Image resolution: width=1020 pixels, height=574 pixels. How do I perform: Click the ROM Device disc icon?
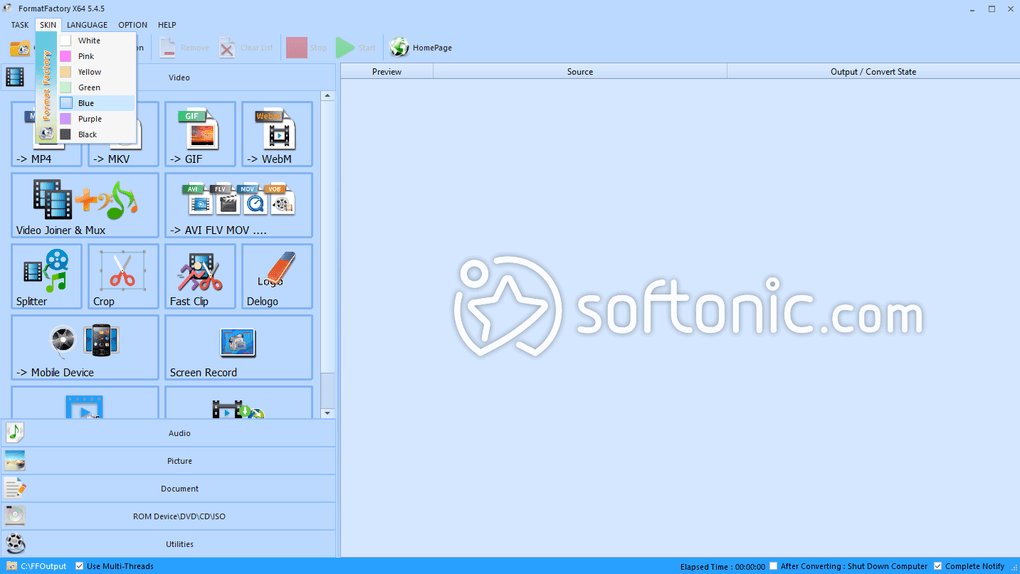pyautogui.click(x=15, y=515)
